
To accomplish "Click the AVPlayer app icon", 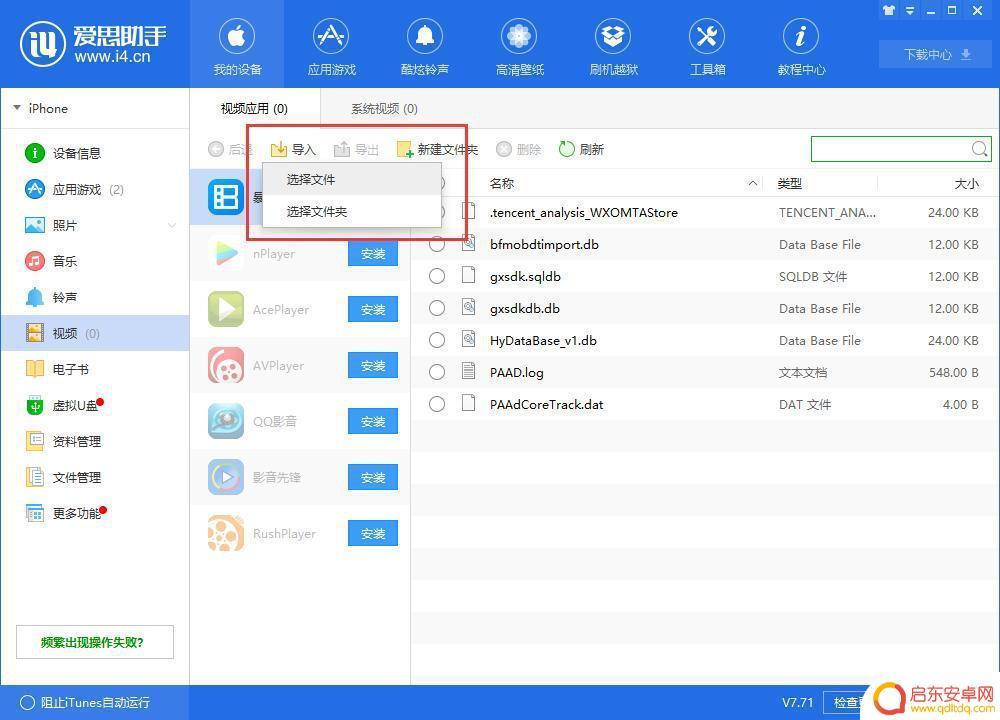I will [x=226, y=365].
